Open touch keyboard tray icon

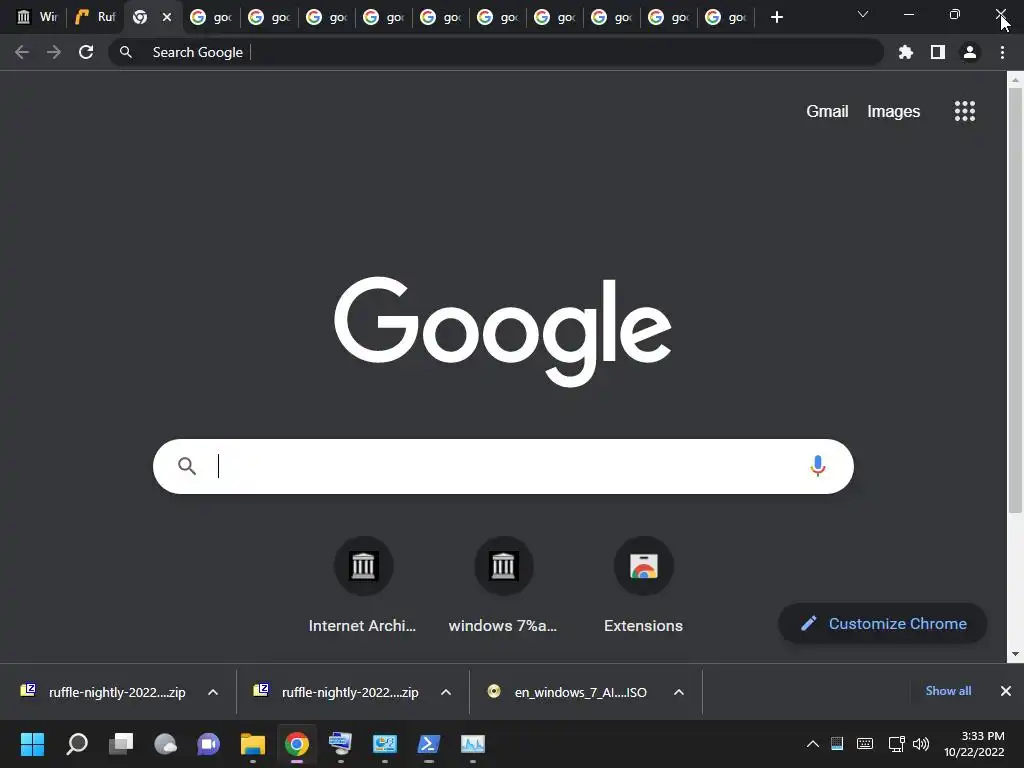tap(865, 744)
